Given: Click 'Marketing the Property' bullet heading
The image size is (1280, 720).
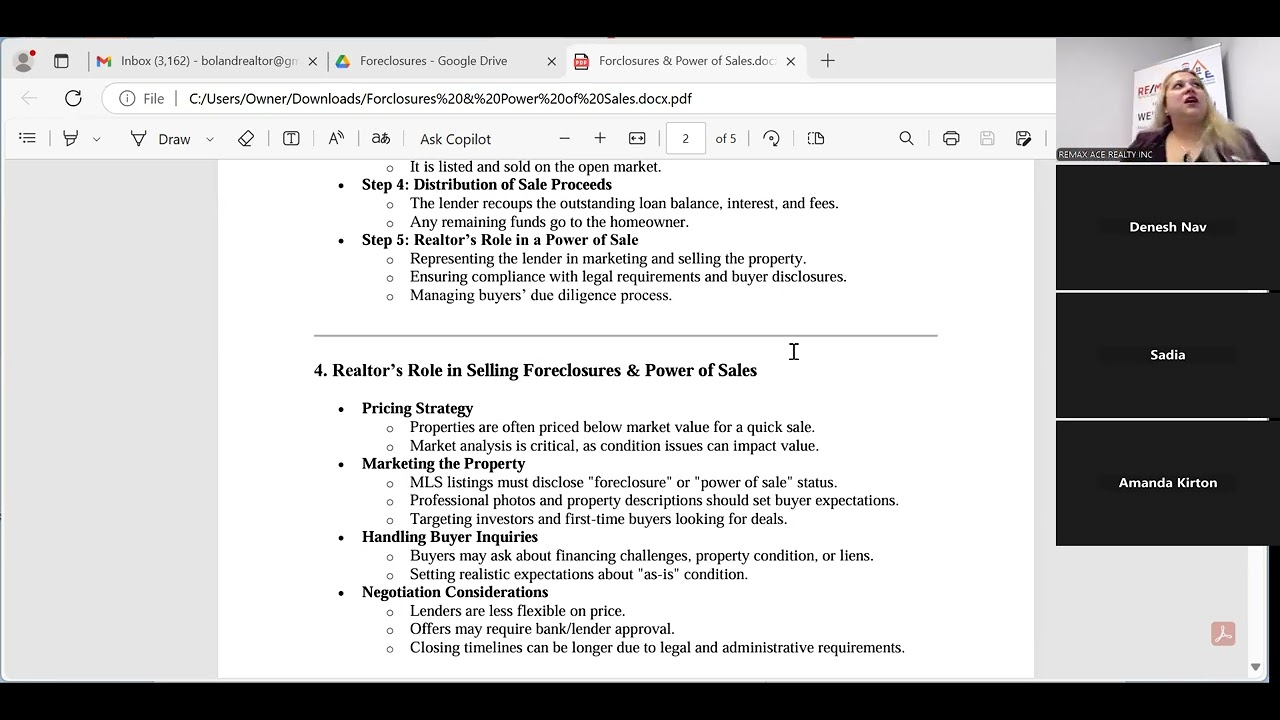Looking at the screenshot, I should 443,463.
